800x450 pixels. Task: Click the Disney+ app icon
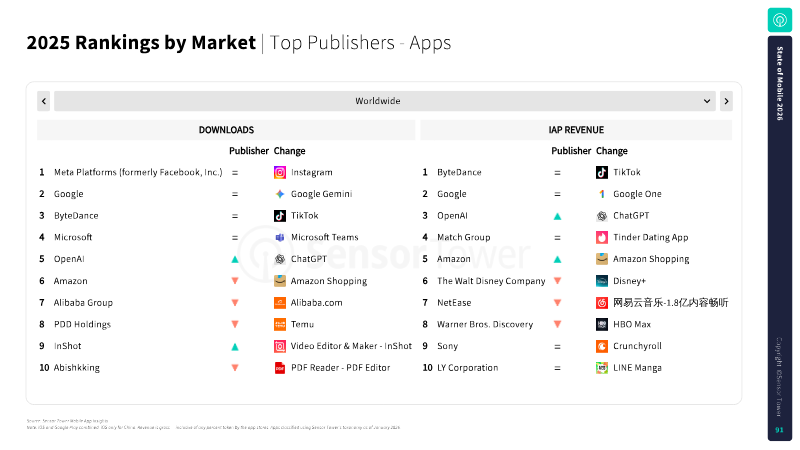[602, 281]
